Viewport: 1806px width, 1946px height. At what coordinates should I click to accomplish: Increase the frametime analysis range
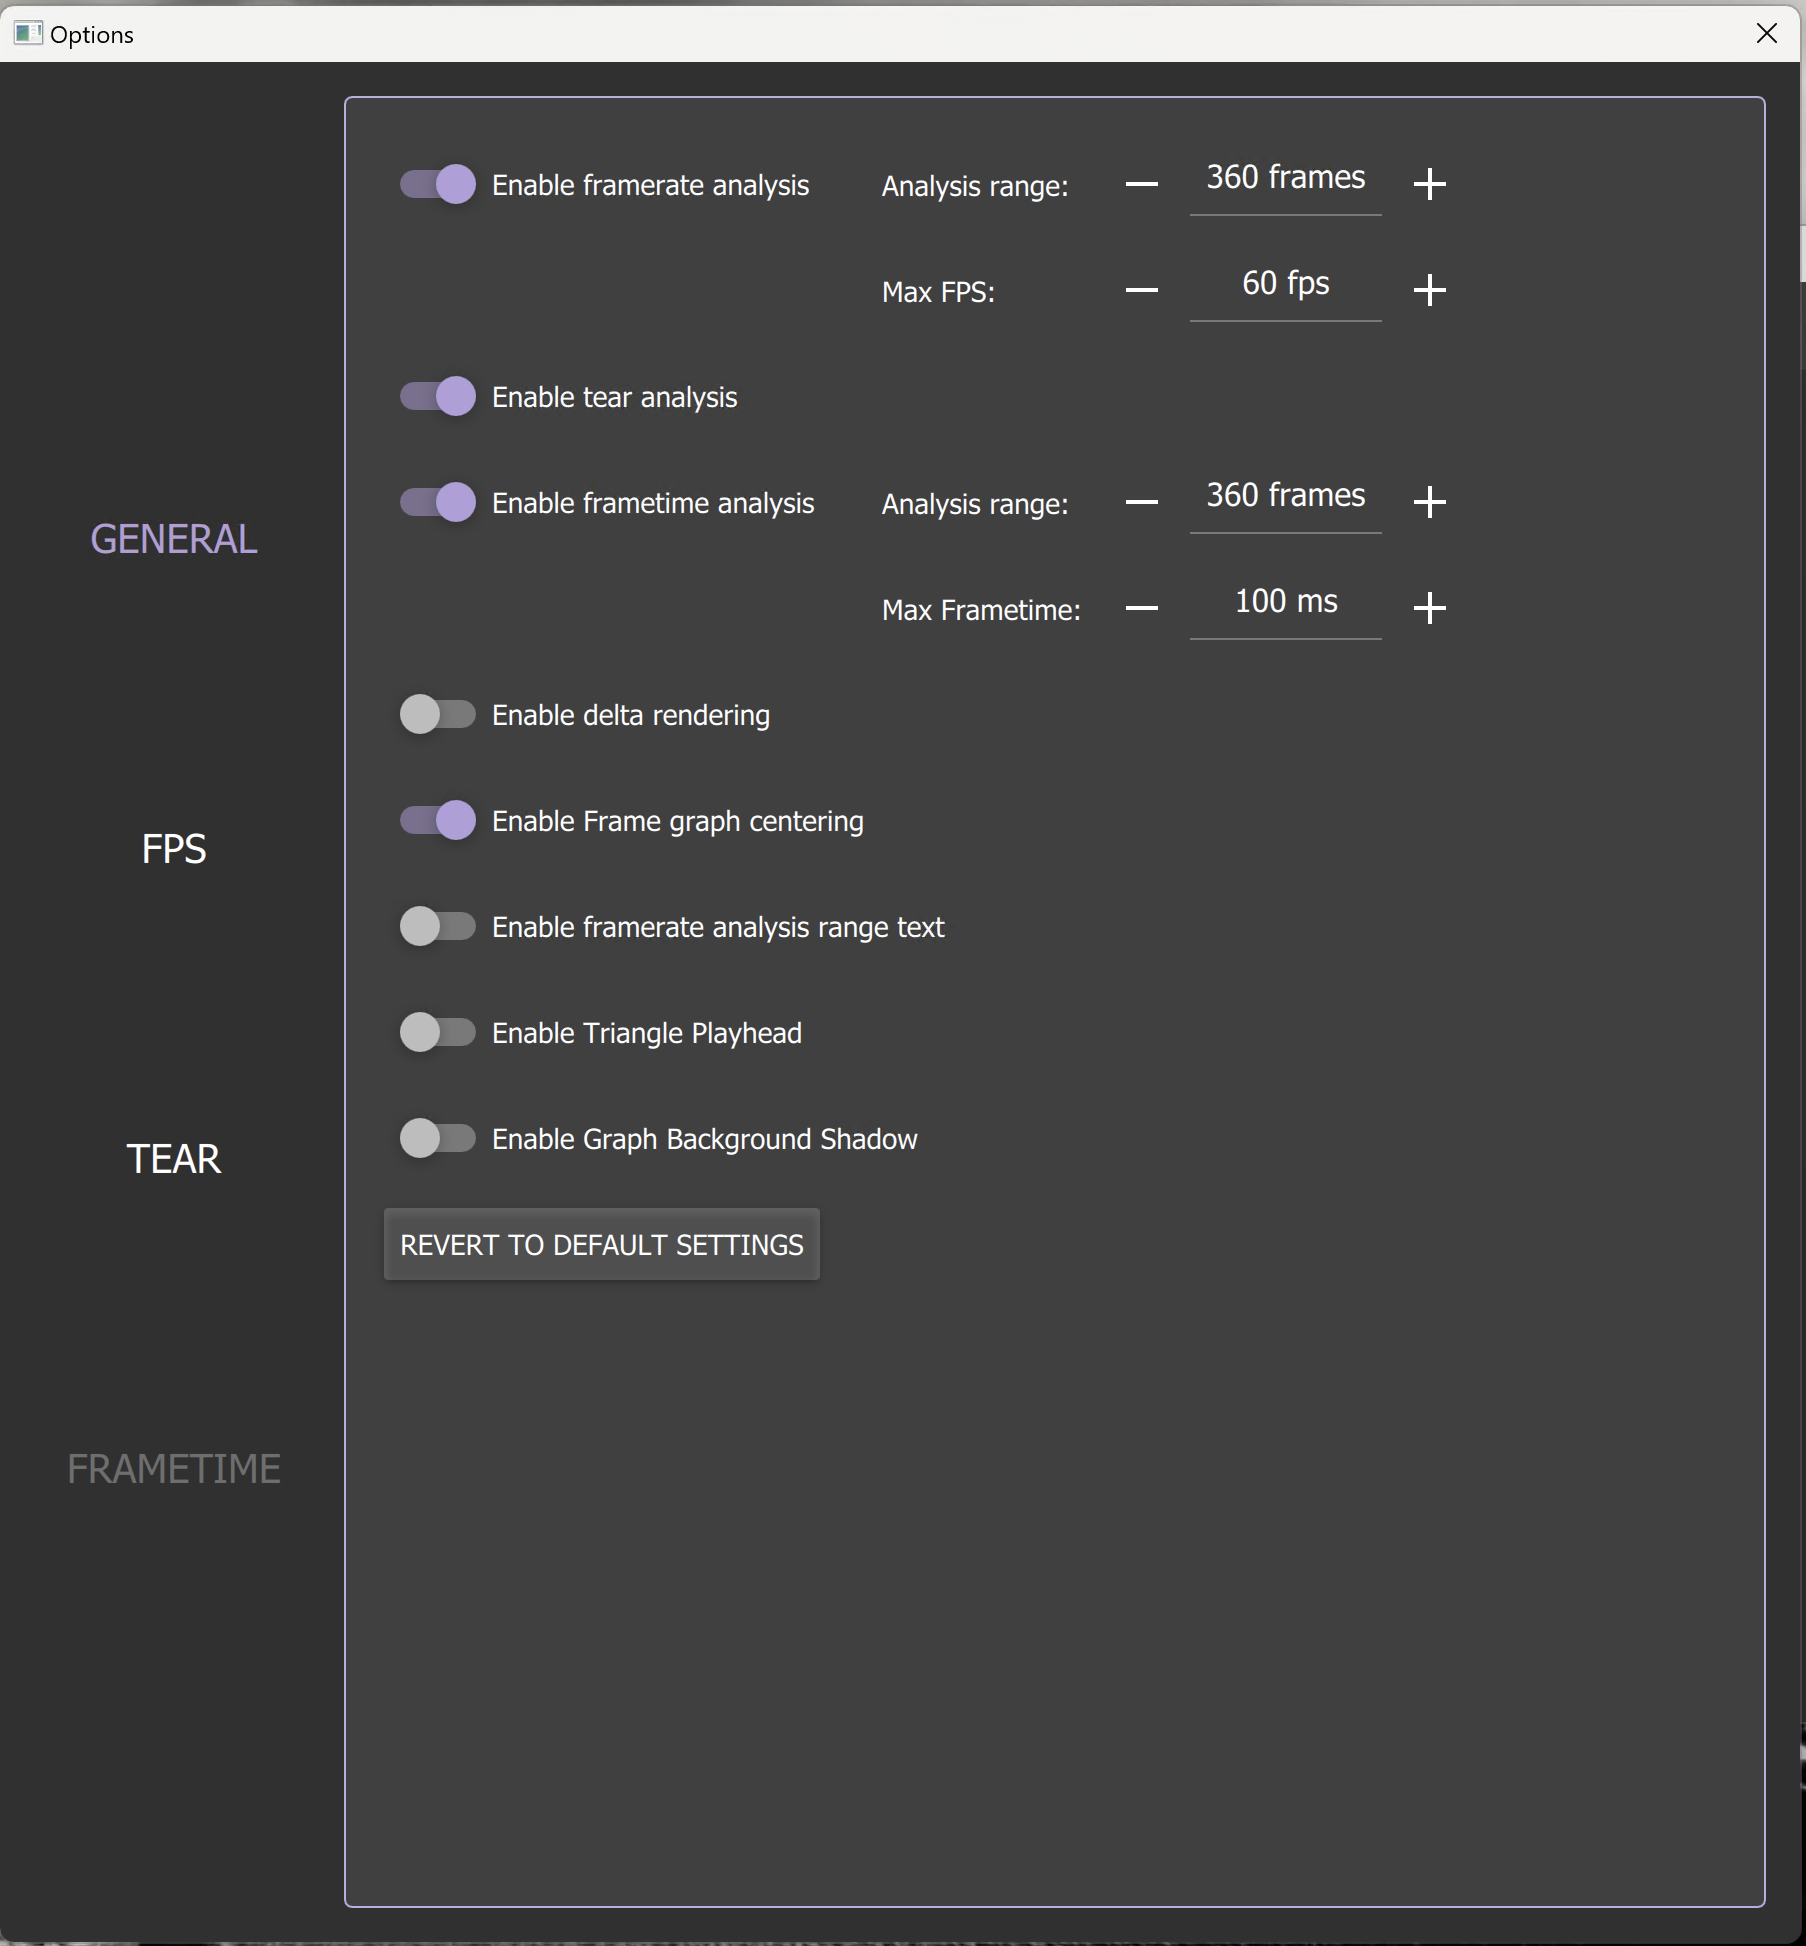[1429, 502]
